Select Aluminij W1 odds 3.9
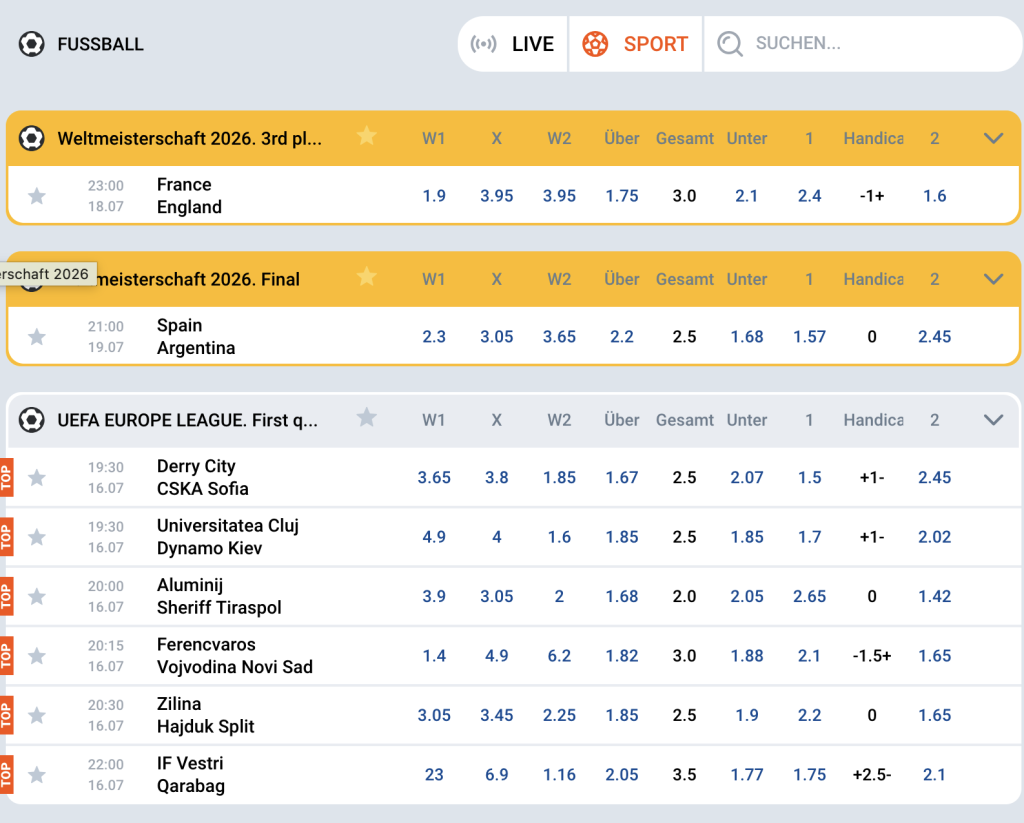1024x823 pixels. coord(434,596)
